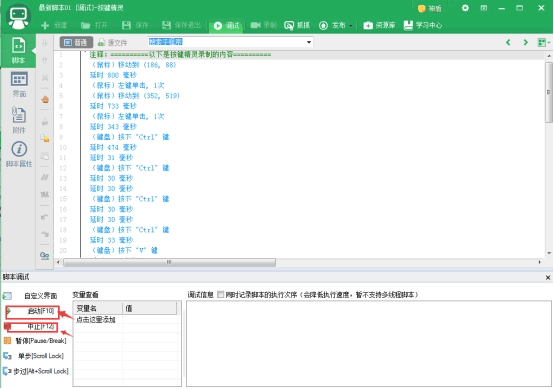
Task: Switch to the 脚本 (Script) sidebar tab
Action: (x=18, y=51)
